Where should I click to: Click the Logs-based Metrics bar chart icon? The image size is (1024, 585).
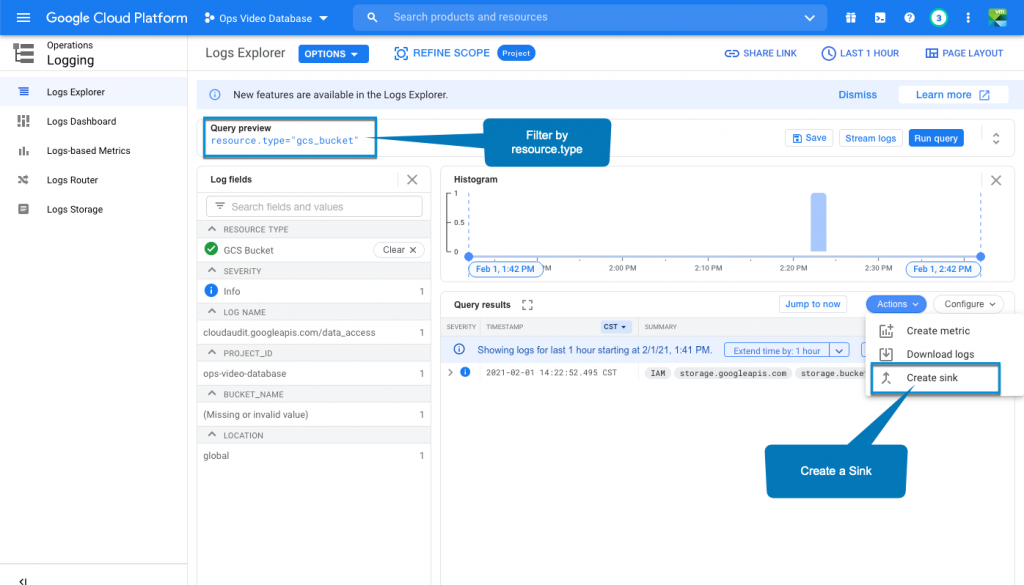24,151
